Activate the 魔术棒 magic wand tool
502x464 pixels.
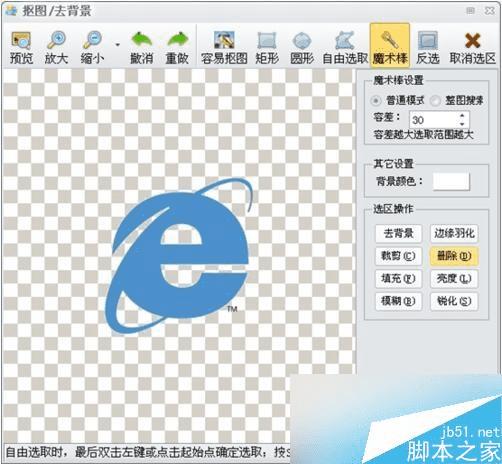coord(390,45)
